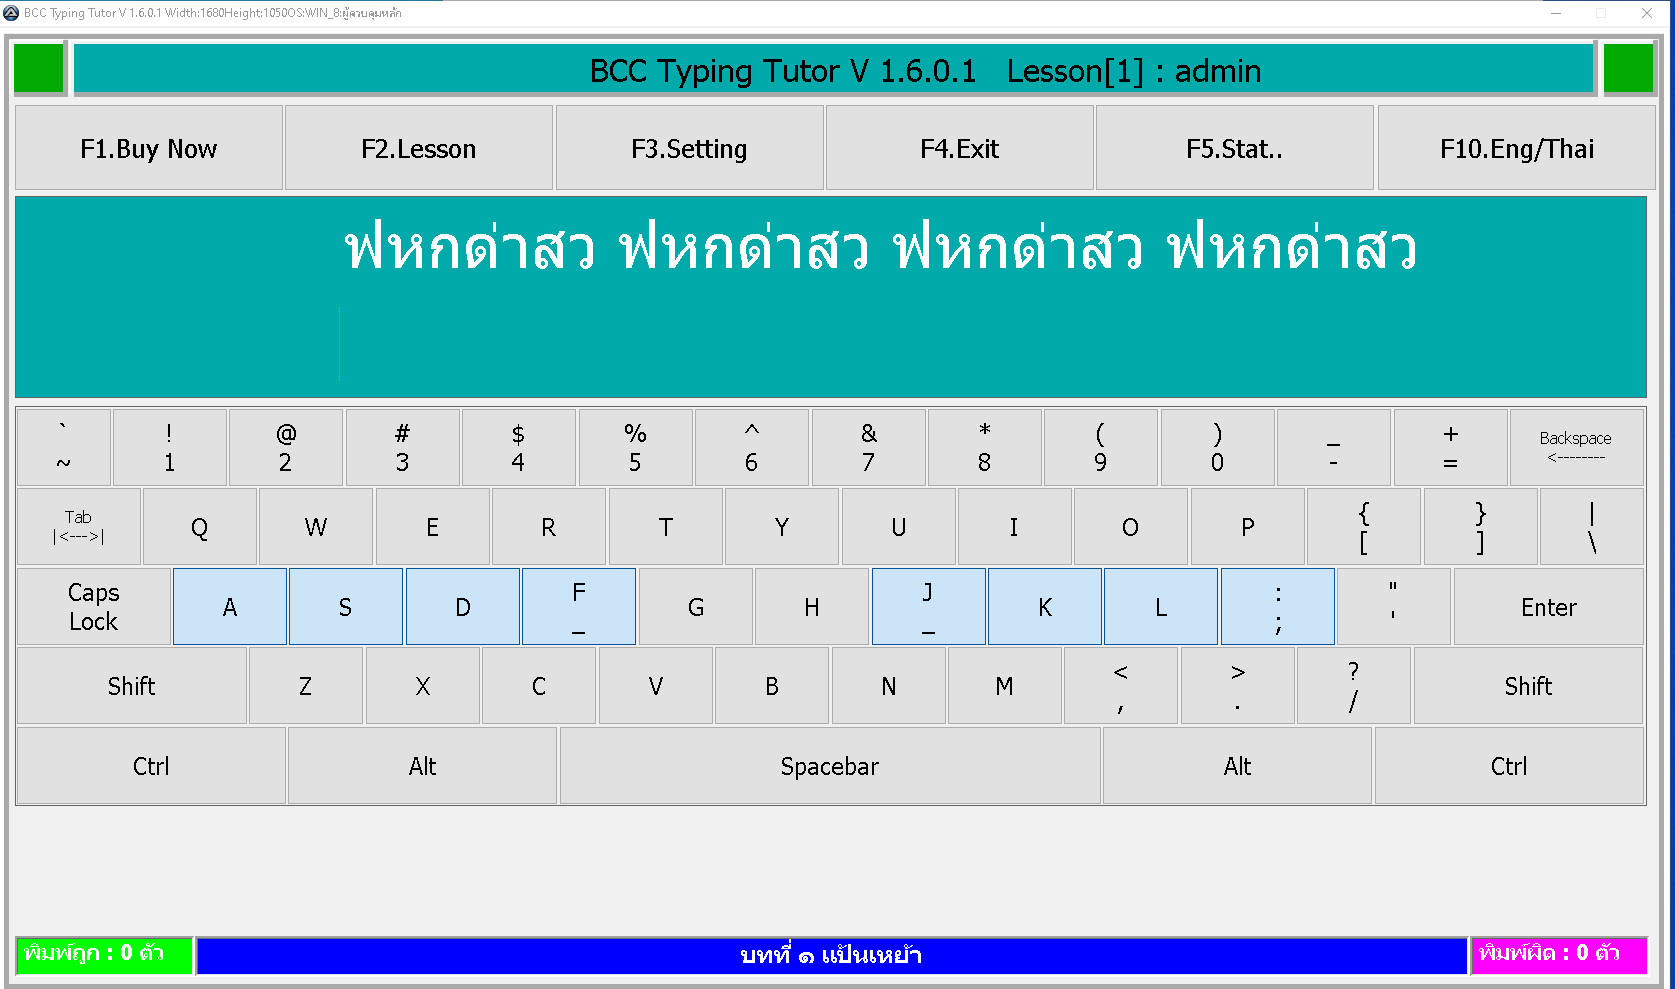
Task: Click the green square left of the title
Action: tap(39, 69)
